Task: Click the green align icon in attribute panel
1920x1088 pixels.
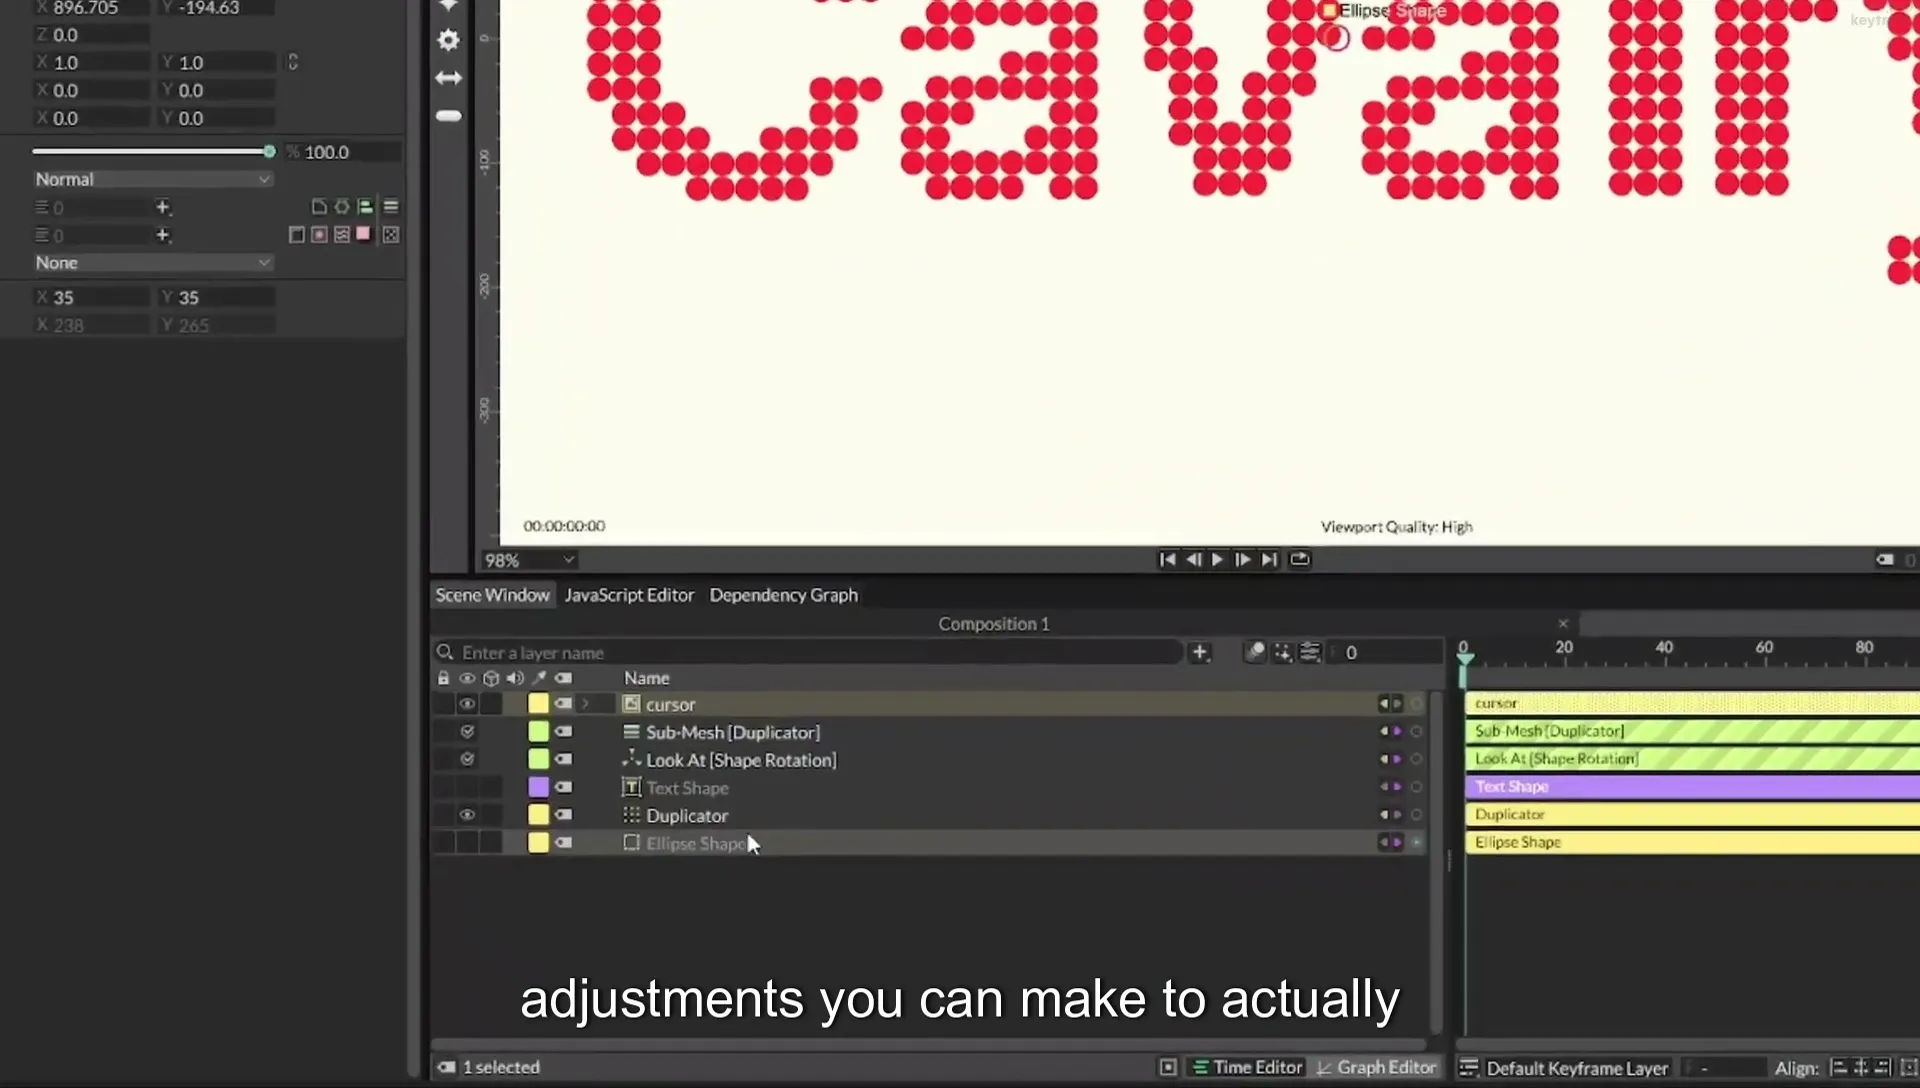Action: [x=365, y=207]
